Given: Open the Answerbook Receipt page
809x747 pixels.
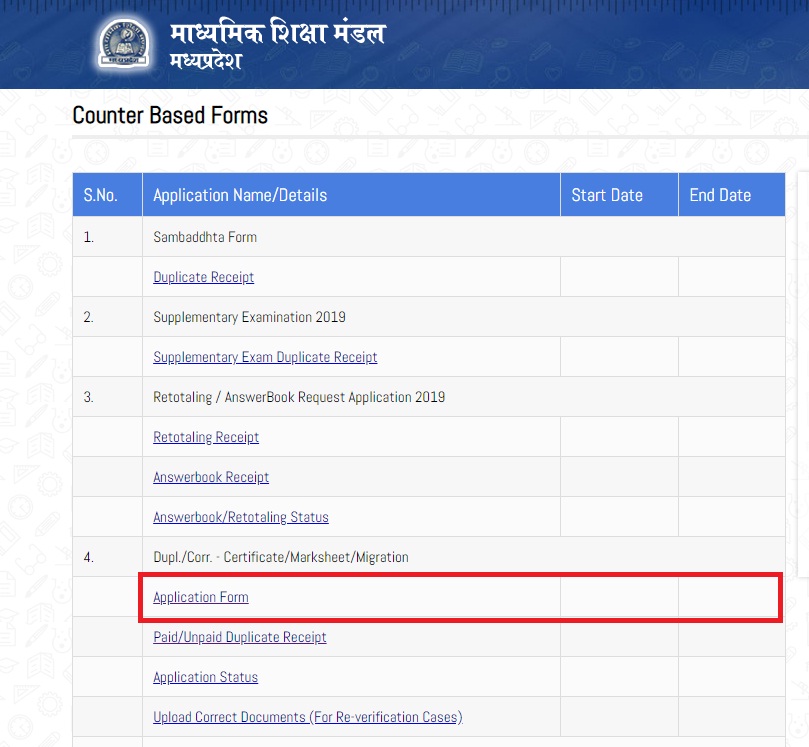Looking at the screenshot, I should [210, 477].
